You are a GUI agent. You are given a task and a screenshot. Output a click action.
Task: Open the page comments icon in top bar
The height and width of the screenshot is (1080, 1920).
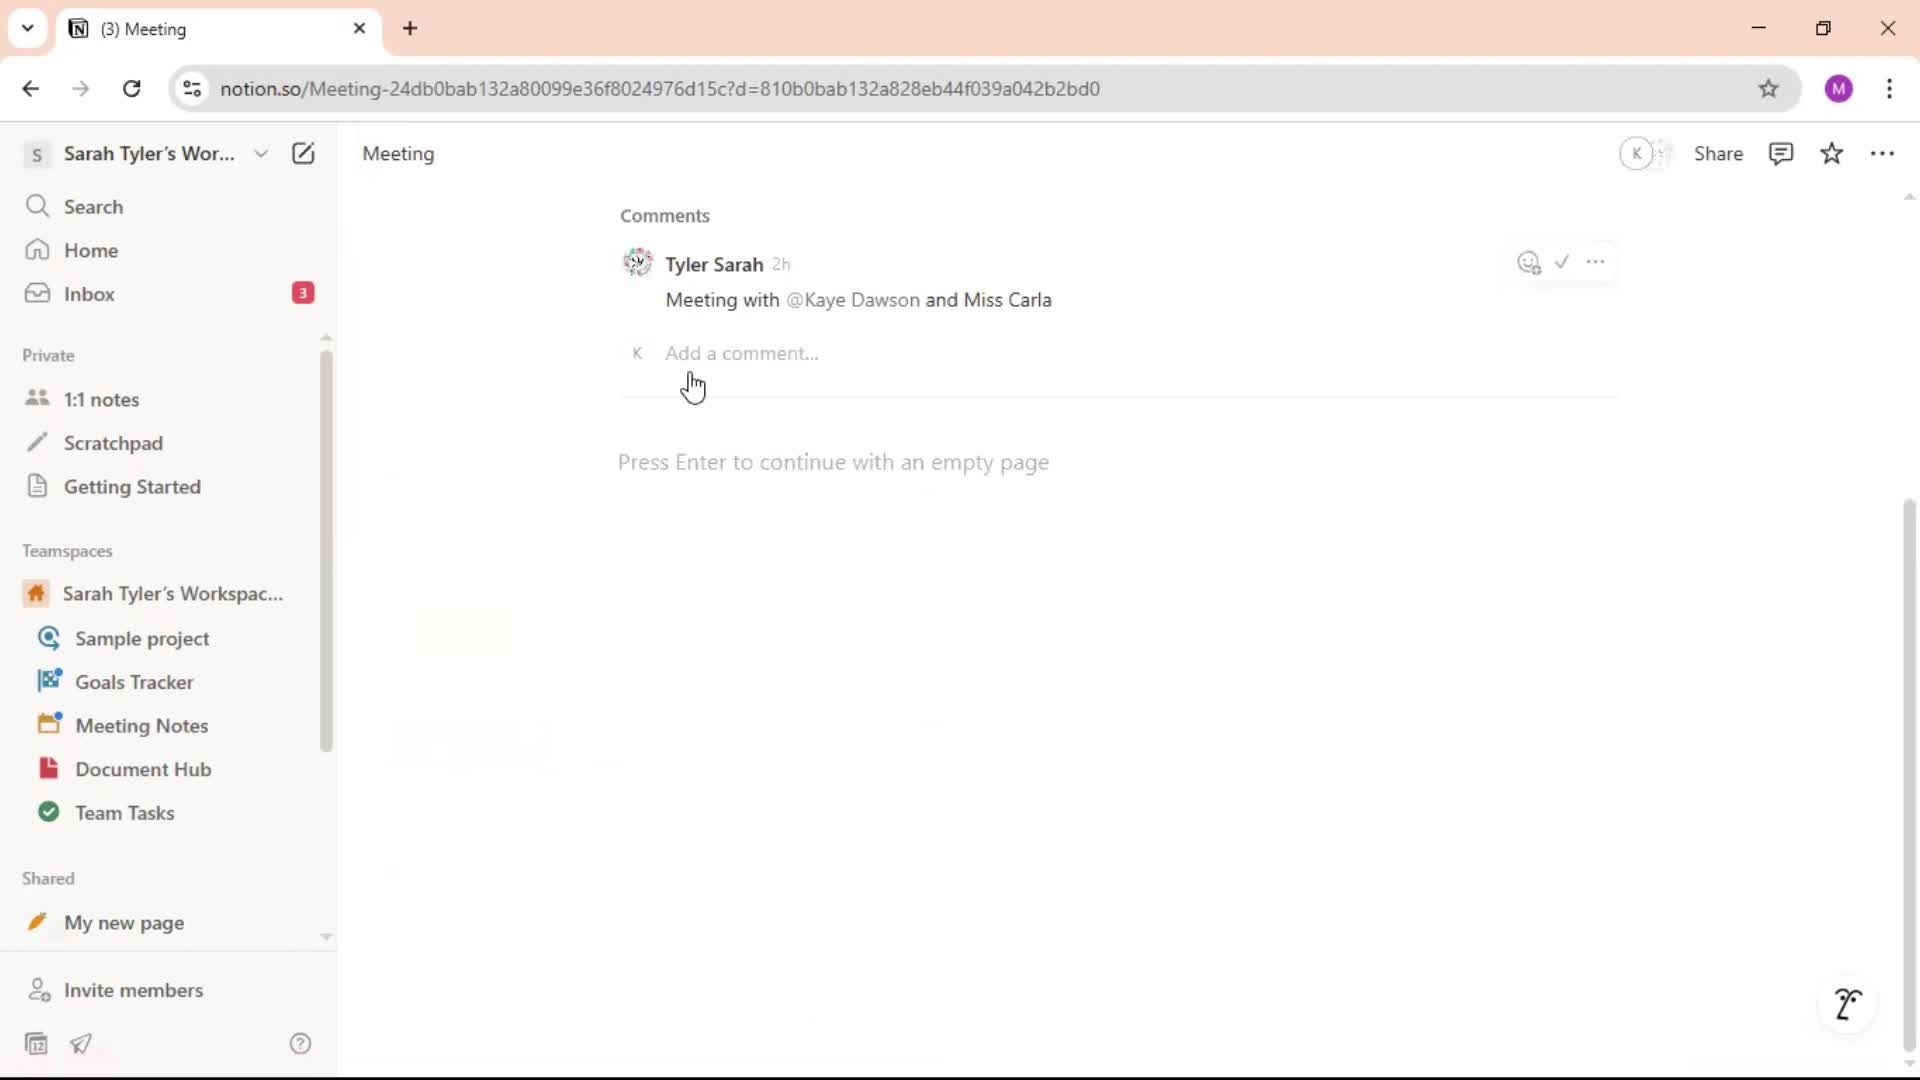[1781, 153]
